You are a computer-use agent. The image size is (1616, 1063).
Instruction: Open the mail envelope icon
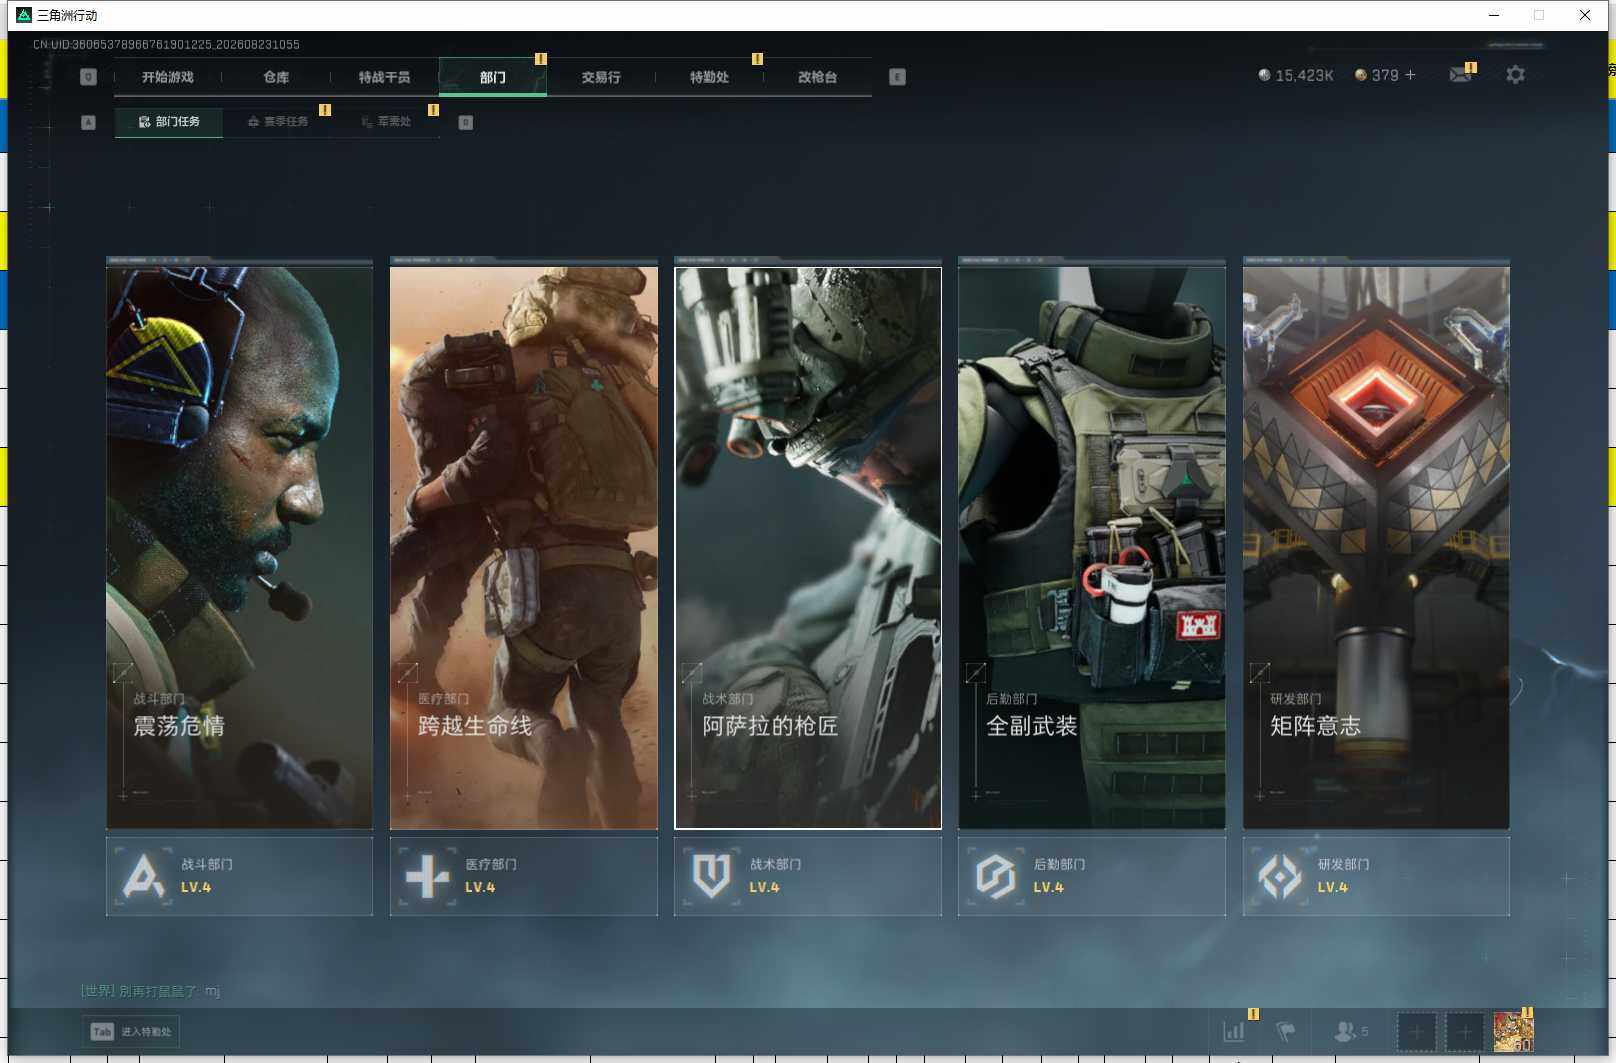pos(1460,75)
